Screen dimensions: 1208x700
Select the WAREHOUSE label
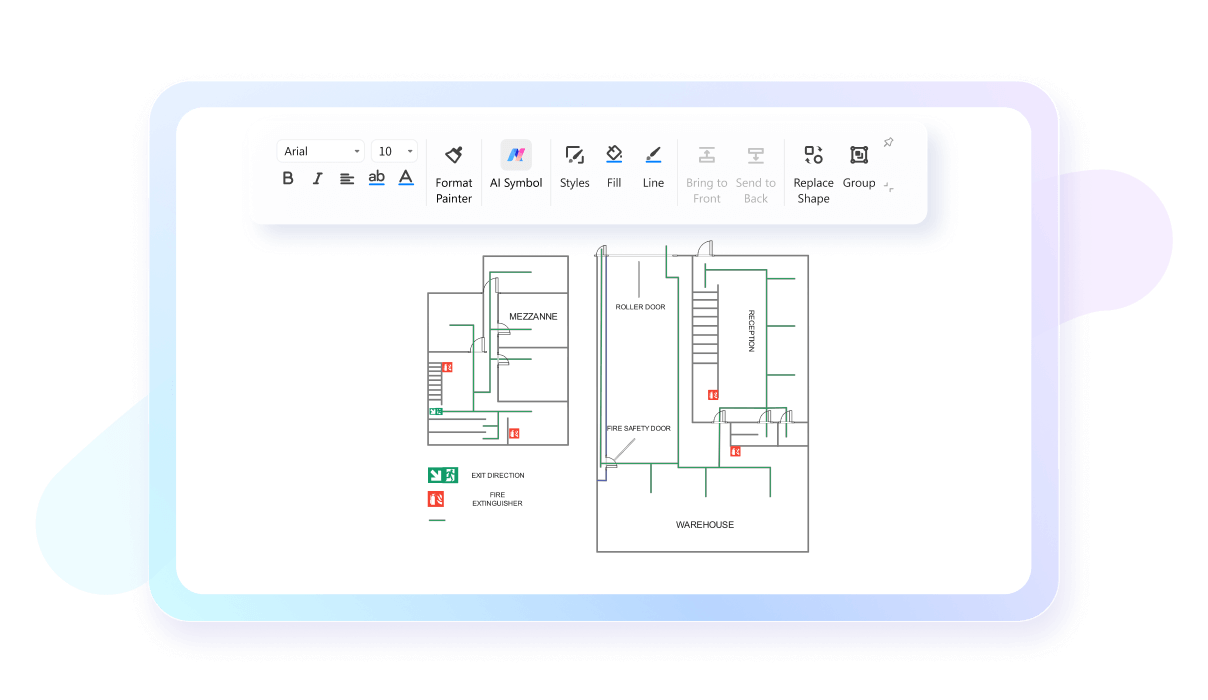click(705, 524)
